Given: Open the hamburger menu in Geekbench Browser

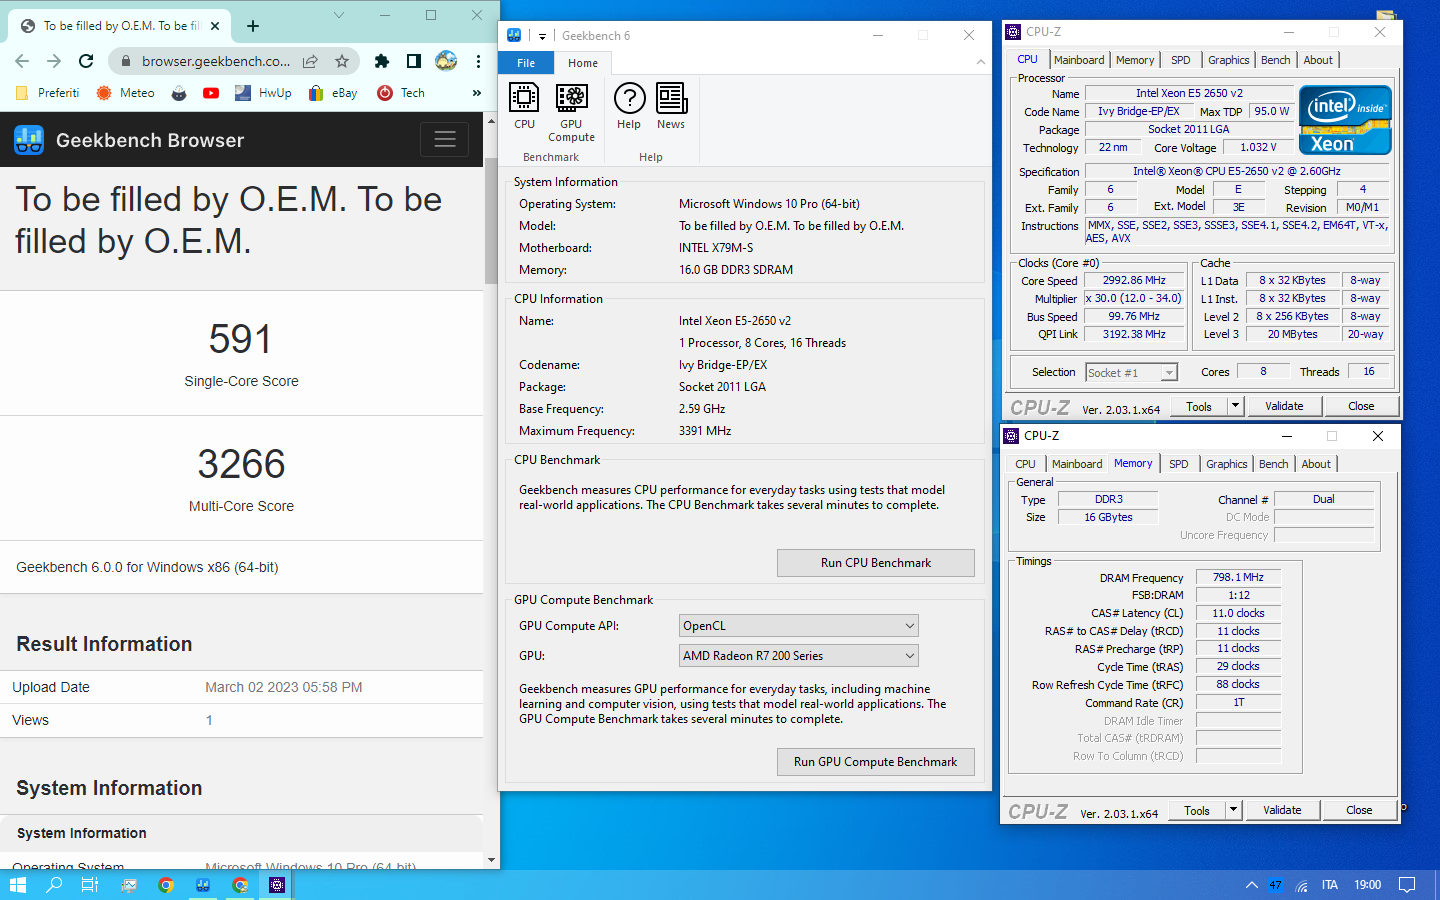Looking at the screenshot, I should click(x=445, y=140).
